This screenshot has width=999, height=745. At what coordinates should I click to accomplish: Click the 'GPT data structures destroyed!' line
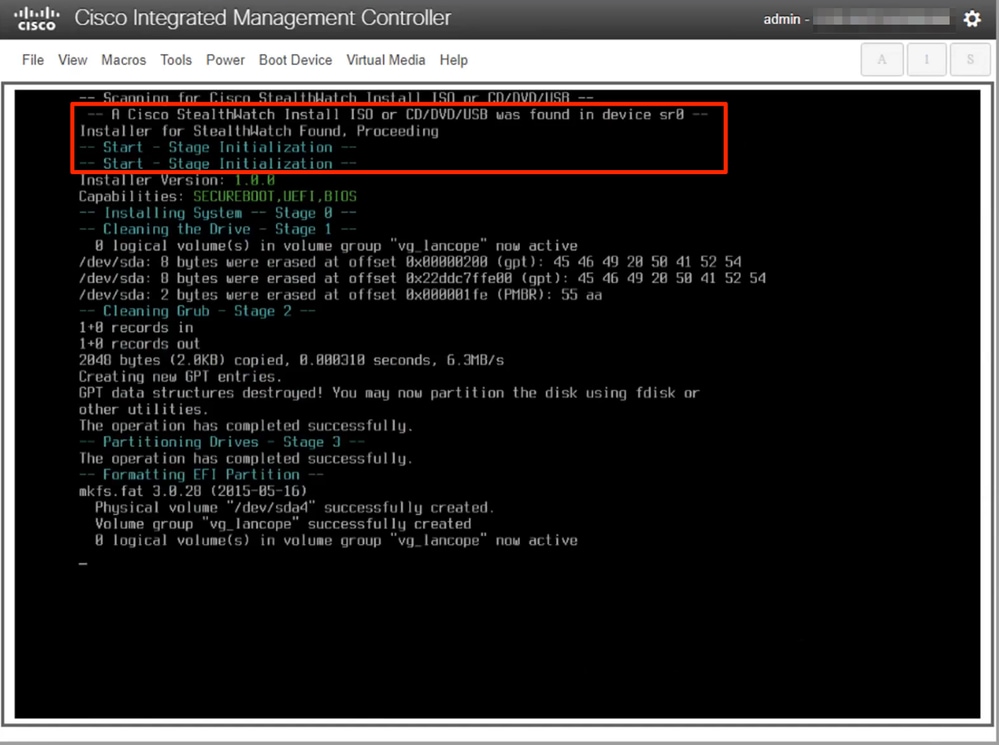[x=389, y=393]
